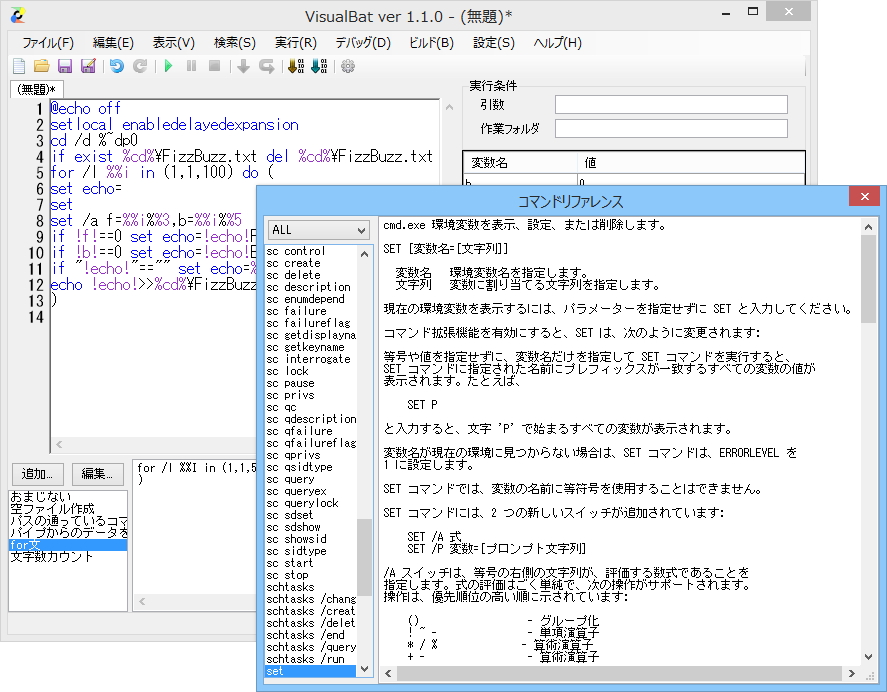Select for文 in the snippet list
This screenshot has width=887, height=692.
[68, 545]
